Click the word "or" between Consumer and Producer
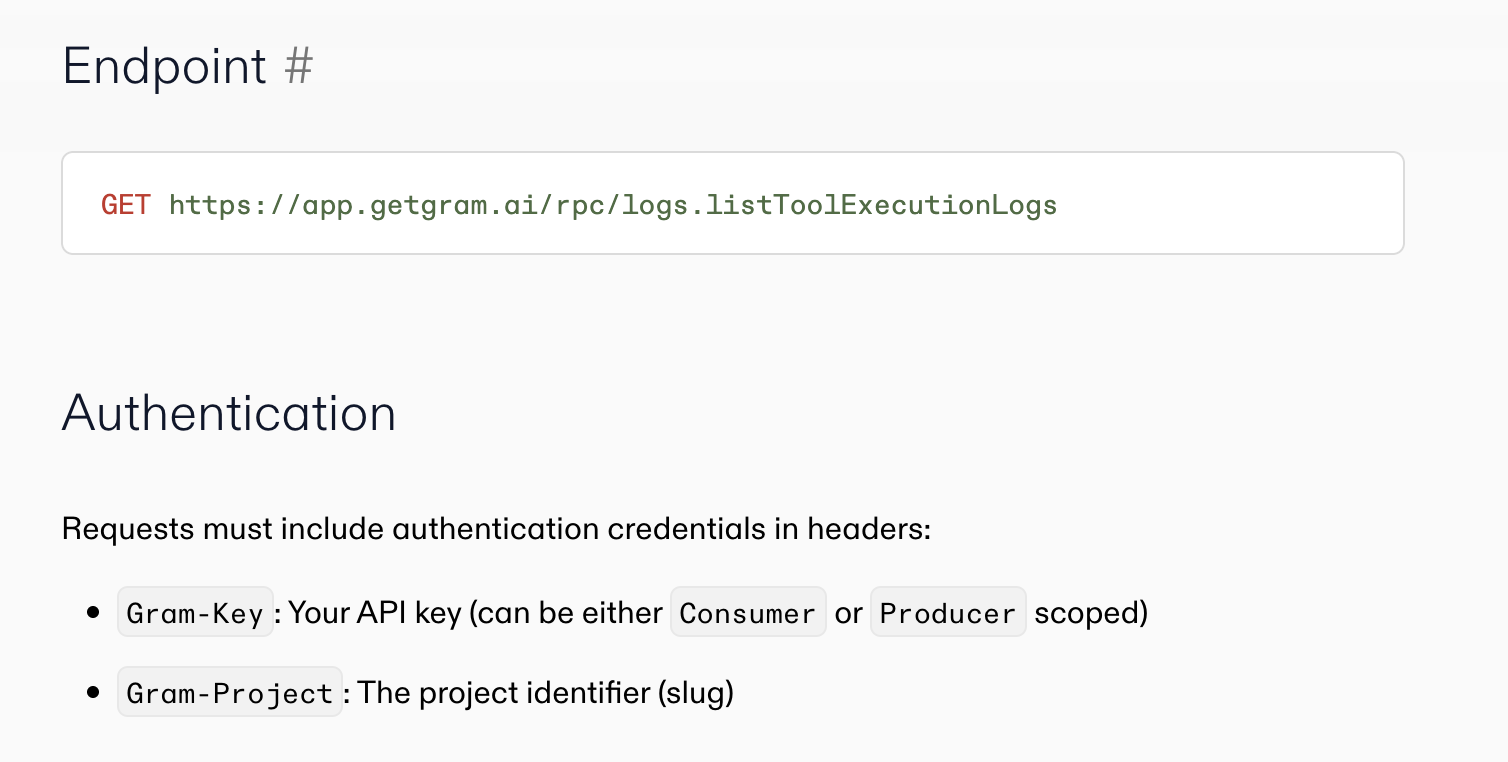This screenshot has height=762, width=1508. click(x=848, y=613)
